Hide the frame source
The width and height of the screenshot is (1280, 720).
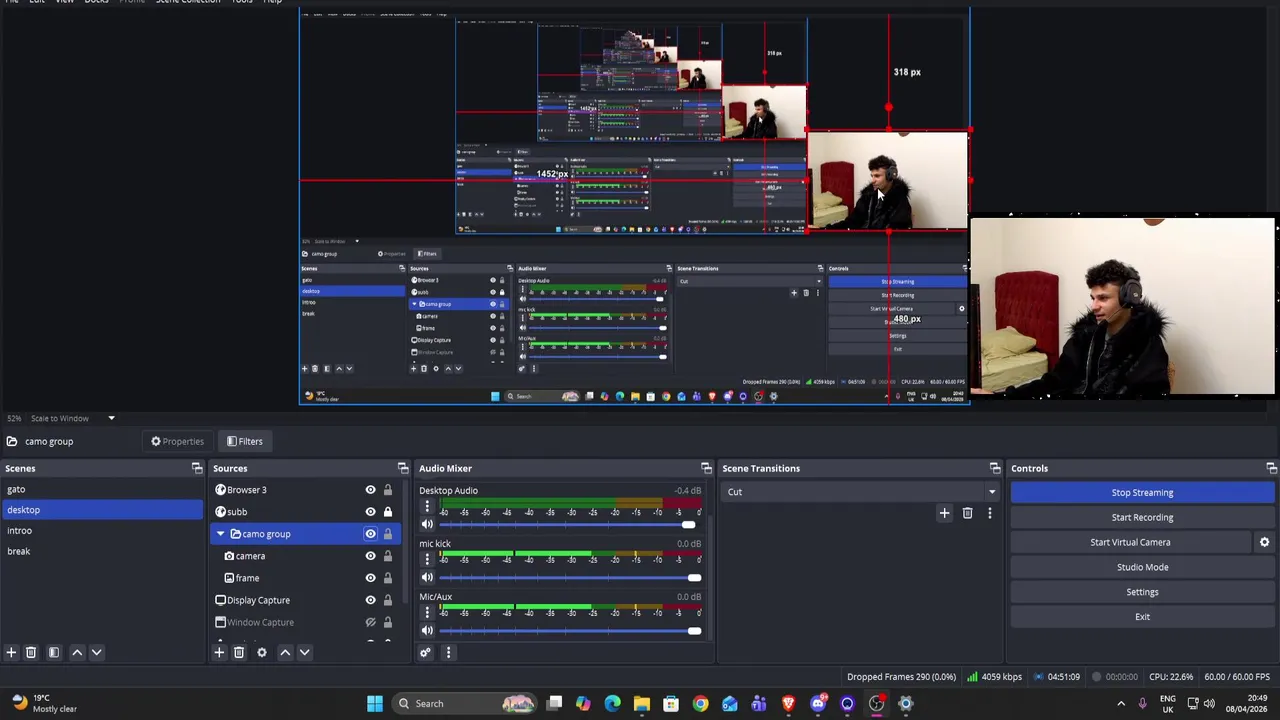click(x=370, y=578)
